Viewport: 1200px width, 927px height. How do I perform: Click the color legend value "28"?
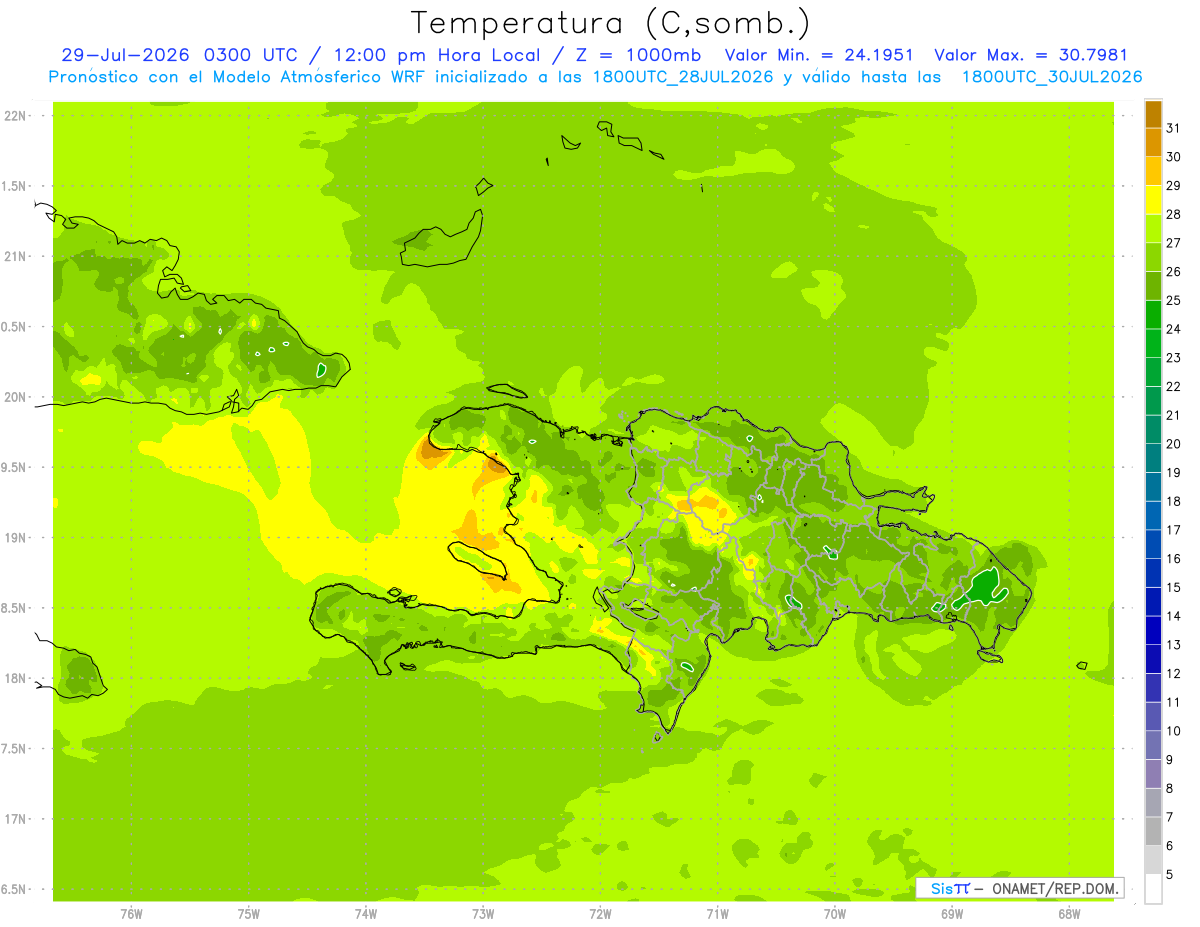point(1174,214)
